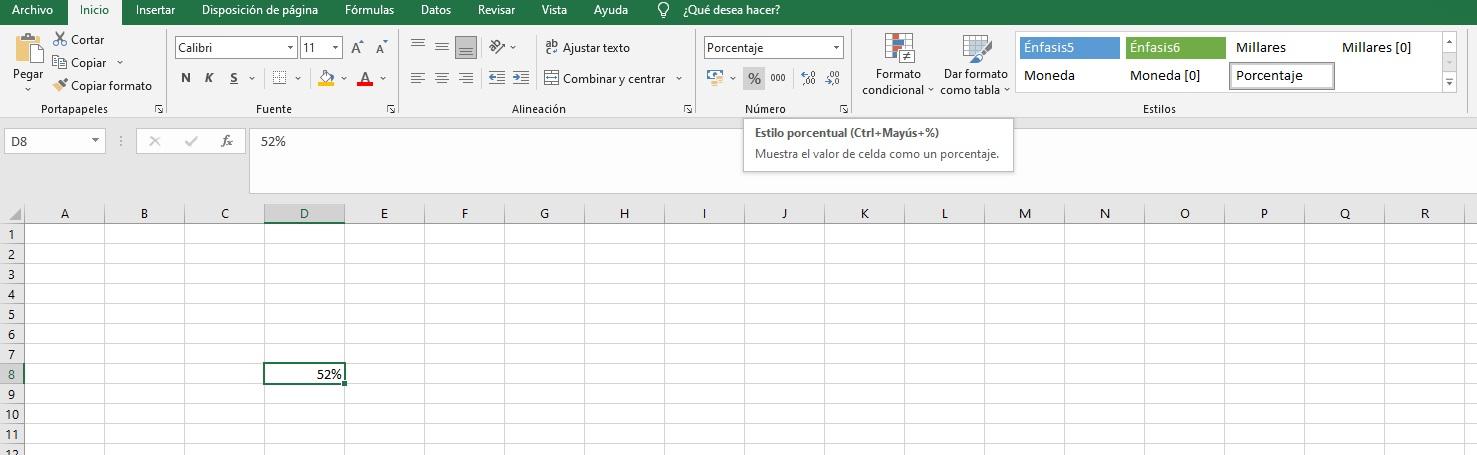The width and height of the screenshot is (1477, 455).
Task: Open the Insertar ribbon tab
Action: (x=155, y=10)
